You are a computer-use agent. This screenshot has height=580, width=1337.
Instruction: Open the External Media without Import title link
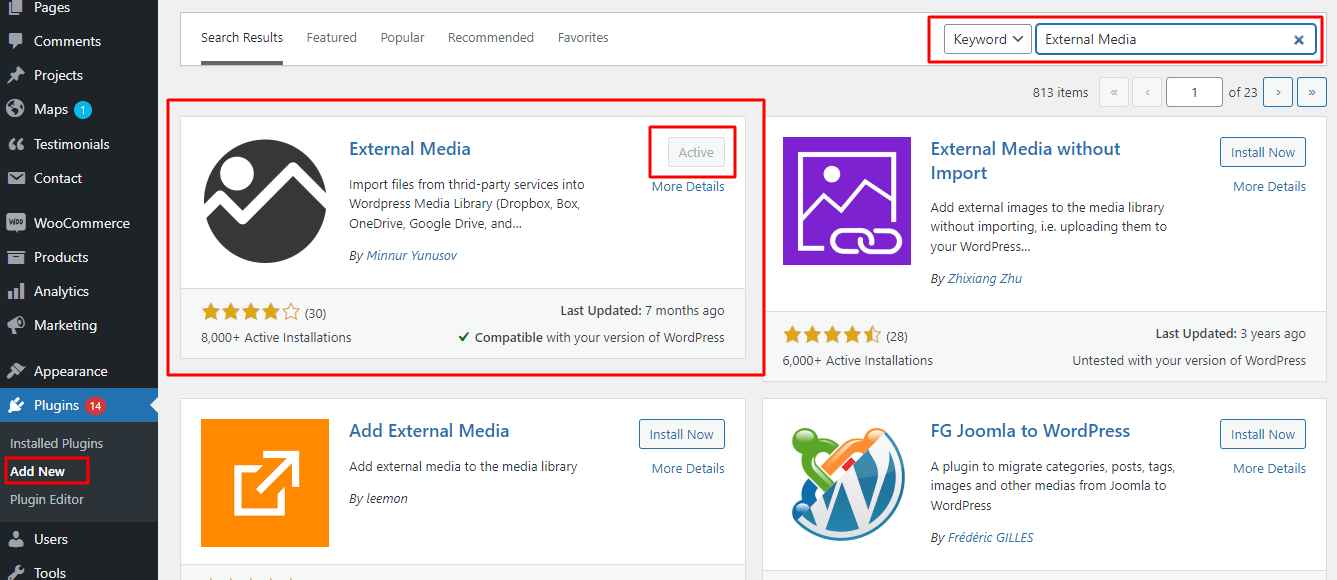pos(1025,161)
